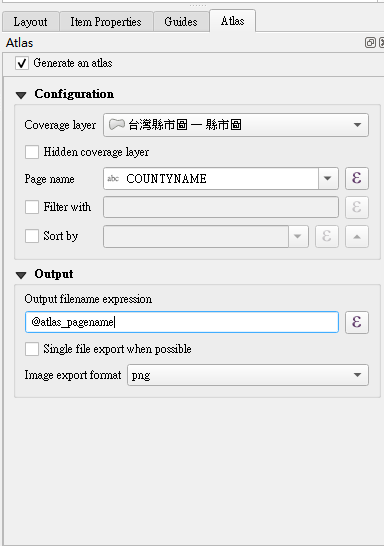Screen dimensions: 384x546
Task: Switch to the Layout tab
Action: click(30, 22)
